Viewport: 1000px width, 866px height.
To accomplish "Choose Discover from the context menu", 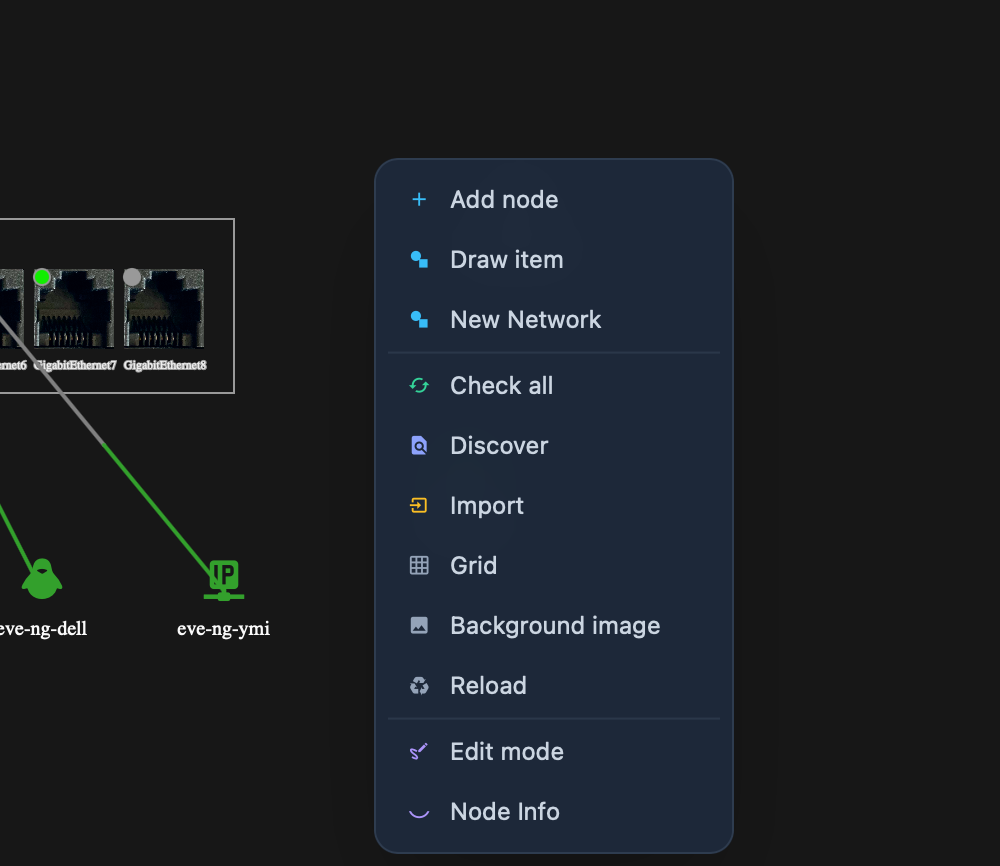I will pos(554,445).
